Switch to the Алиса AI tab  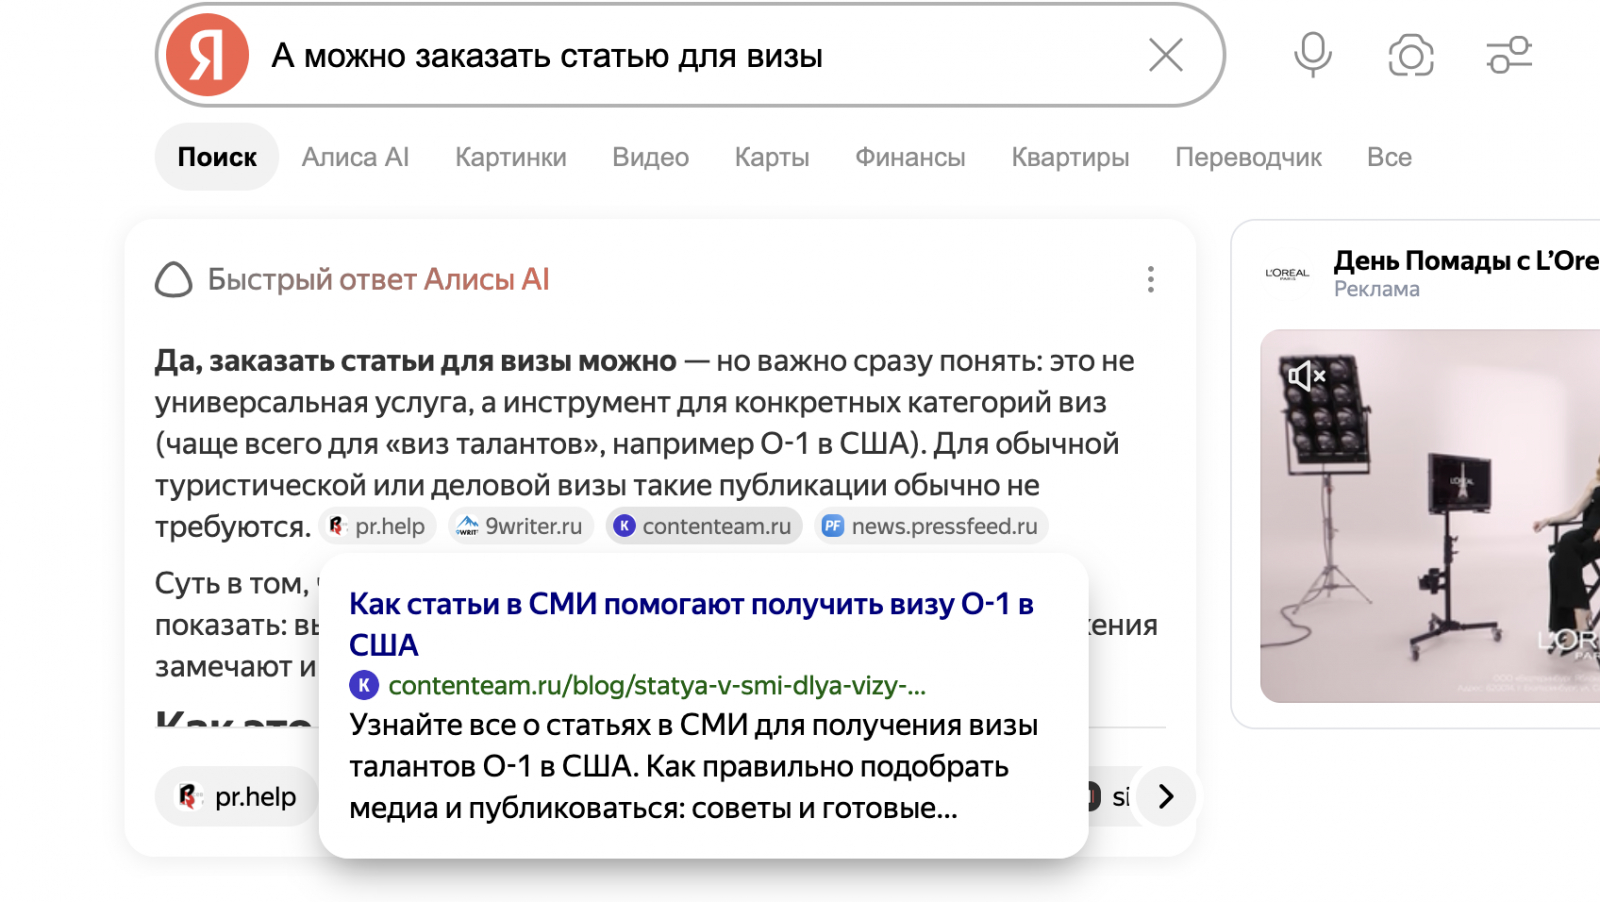click(x=355, y=157)
